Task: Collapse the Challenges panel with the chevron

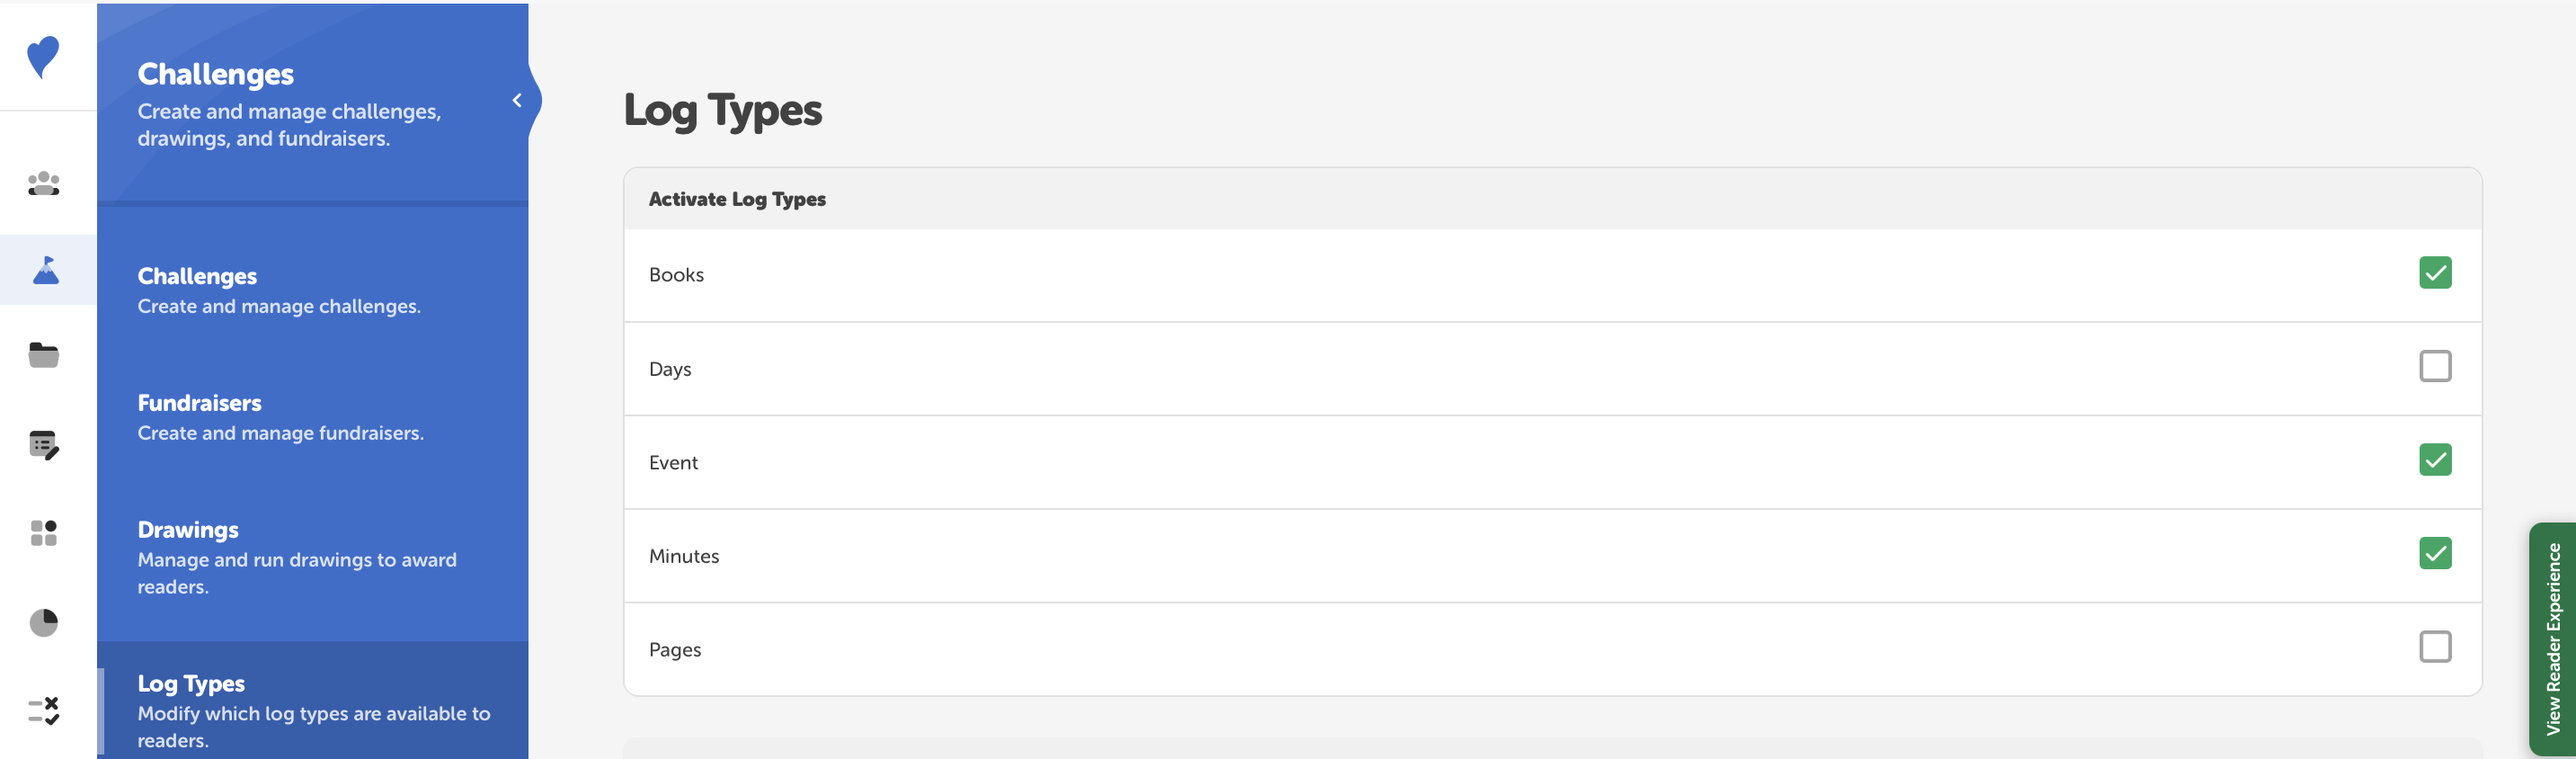Action: (518, 100)
